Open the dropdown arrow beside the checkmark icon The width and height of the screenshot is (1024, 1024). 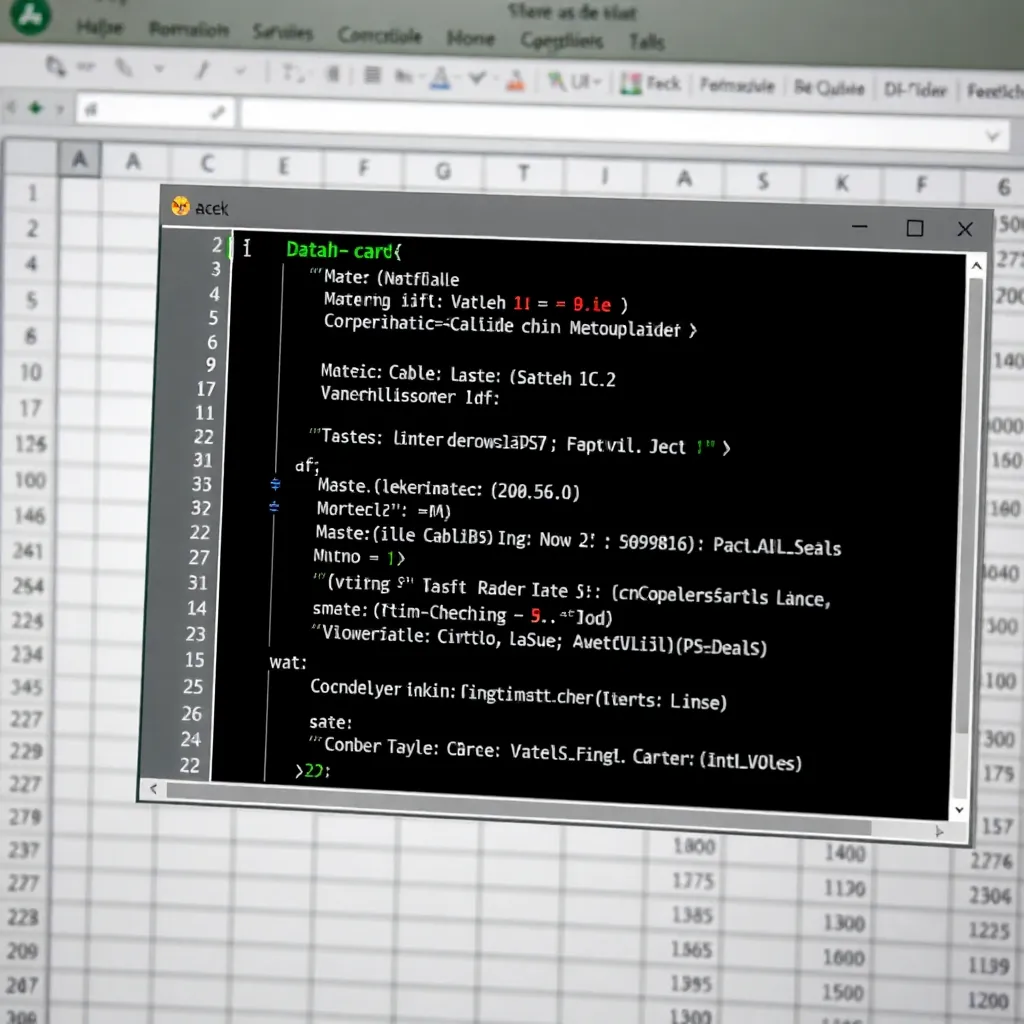(491, 79)
